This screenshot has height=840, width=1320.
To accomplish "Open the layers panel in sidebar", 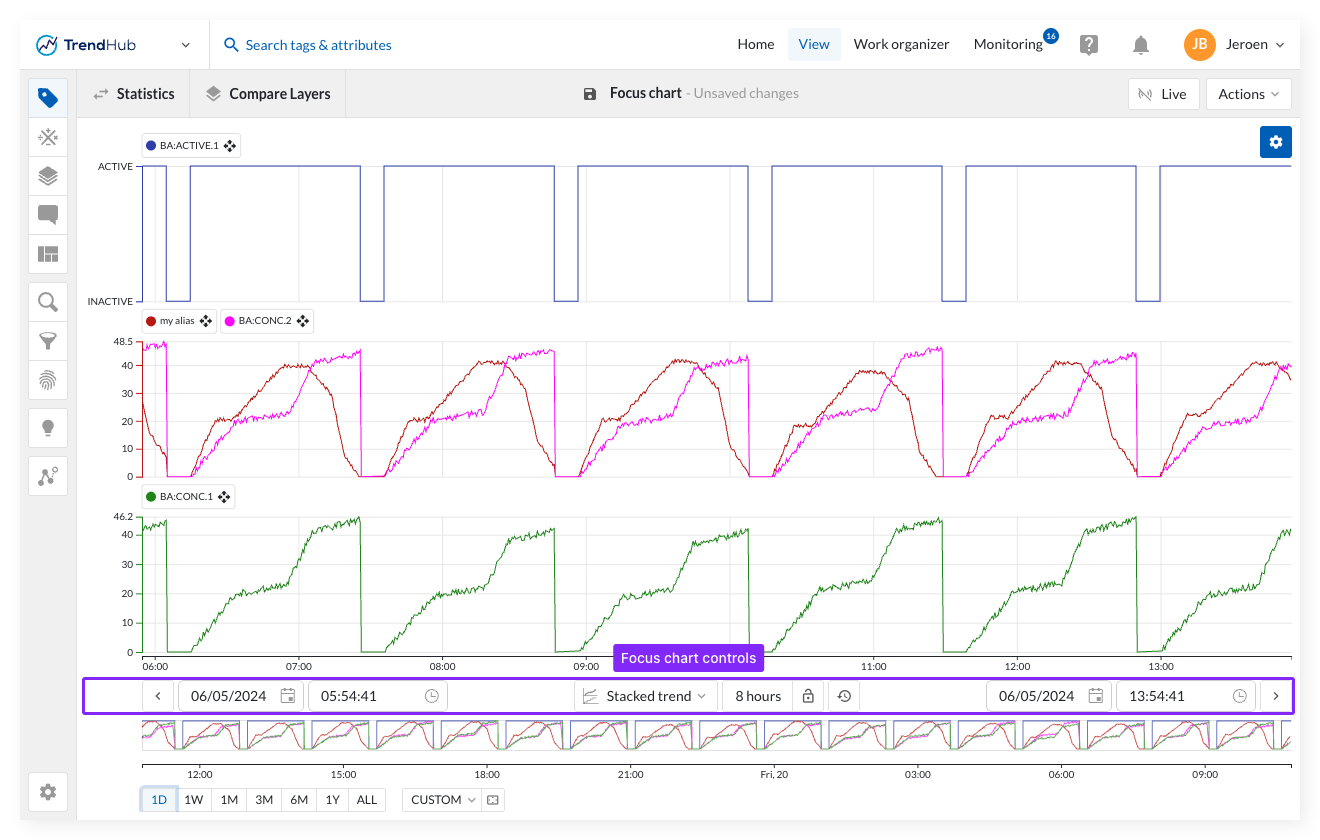I will point(48,176).
